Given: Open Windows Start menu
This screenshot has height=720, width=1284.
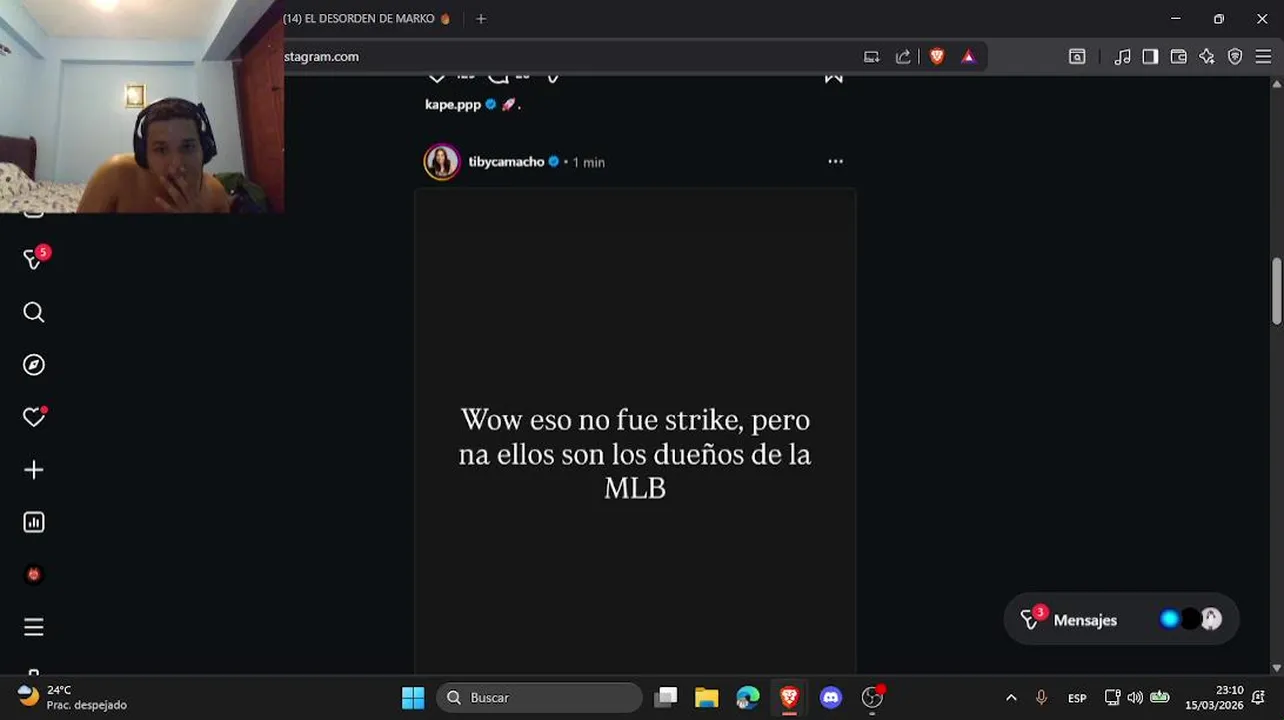Looking at the screenshot, I should pos(413,698).
